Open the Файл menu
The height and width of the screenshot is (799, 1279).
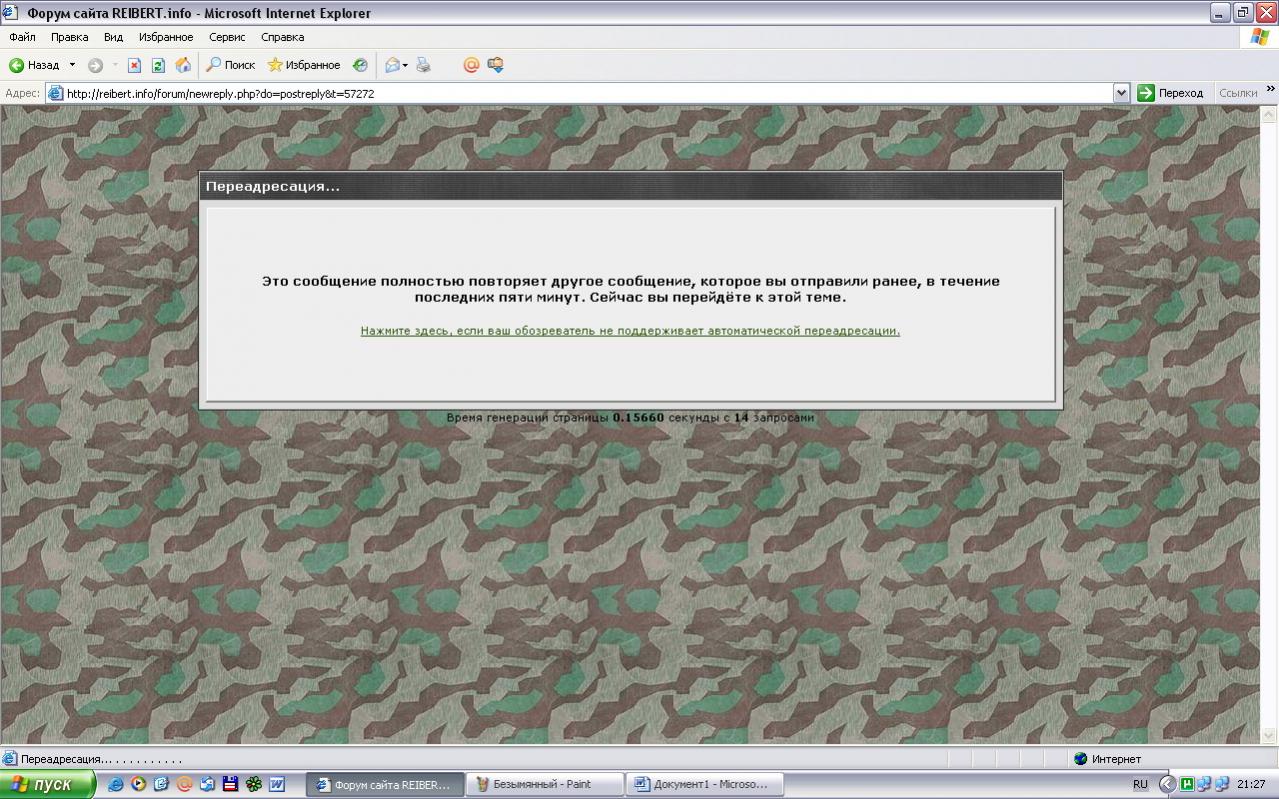click(22, 37)
